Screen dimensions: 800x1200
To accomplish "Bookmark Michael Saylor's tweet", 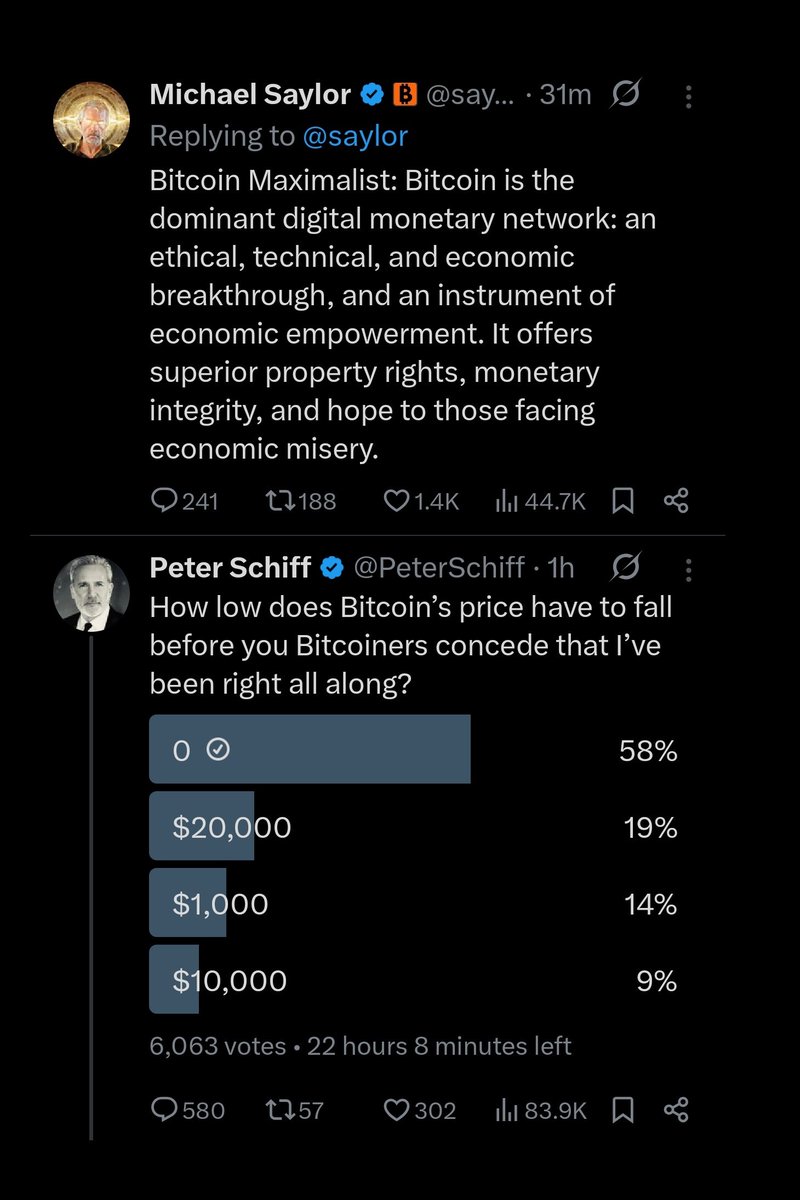I will coord(623,501).
